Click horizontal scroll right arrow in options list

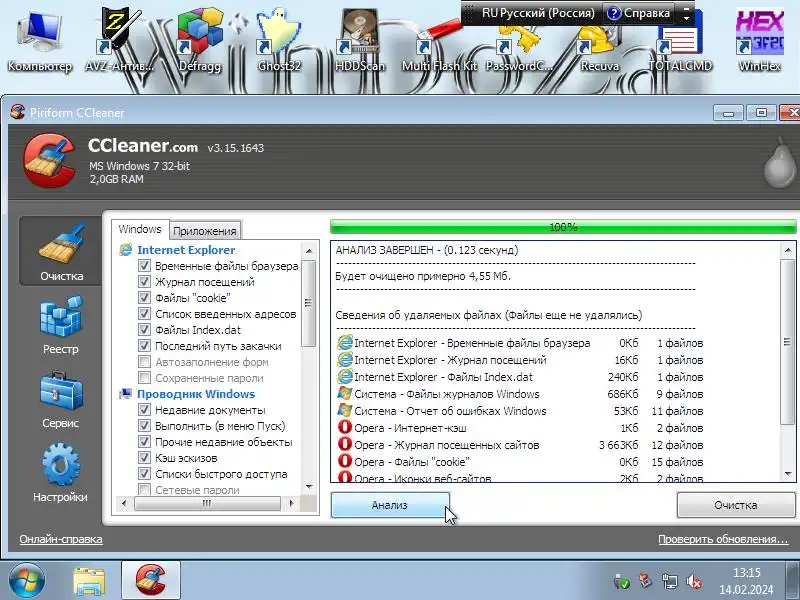click(291, 503)
